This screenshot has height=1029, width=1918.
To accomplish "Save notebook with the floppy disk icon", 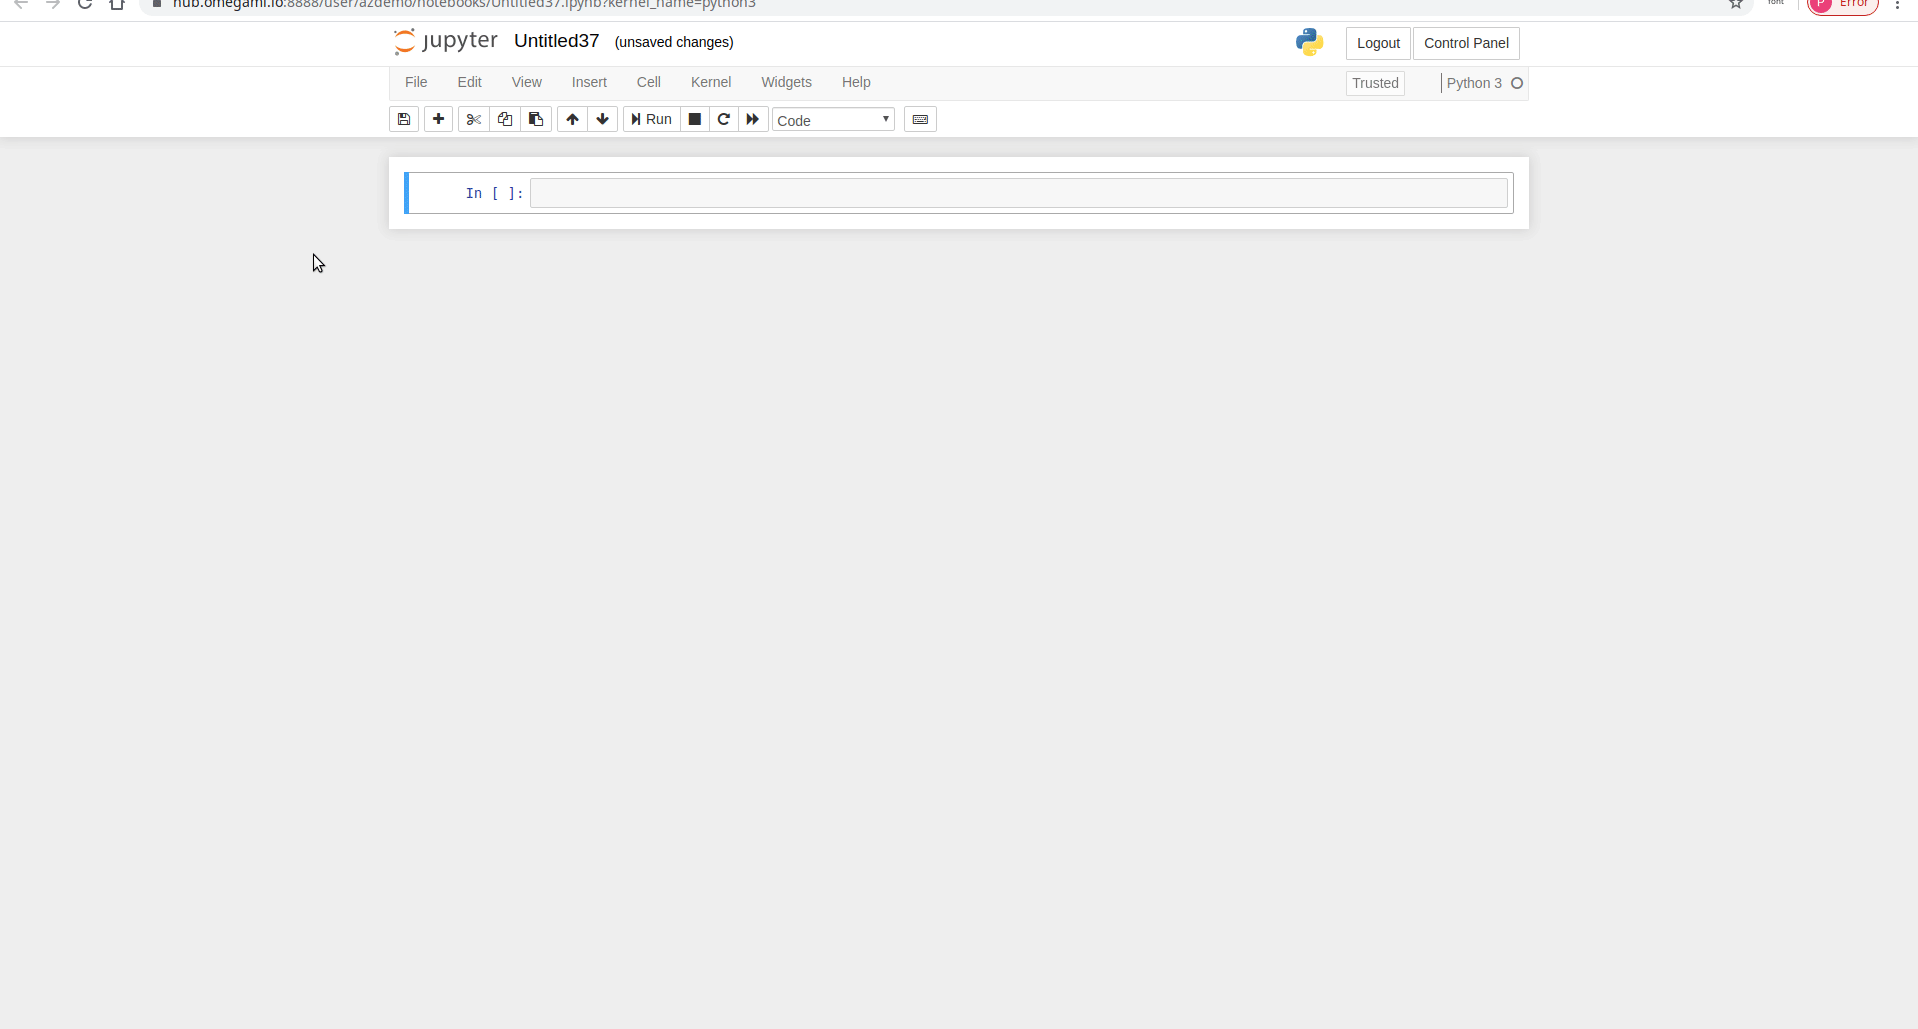I will coord(404,119).
